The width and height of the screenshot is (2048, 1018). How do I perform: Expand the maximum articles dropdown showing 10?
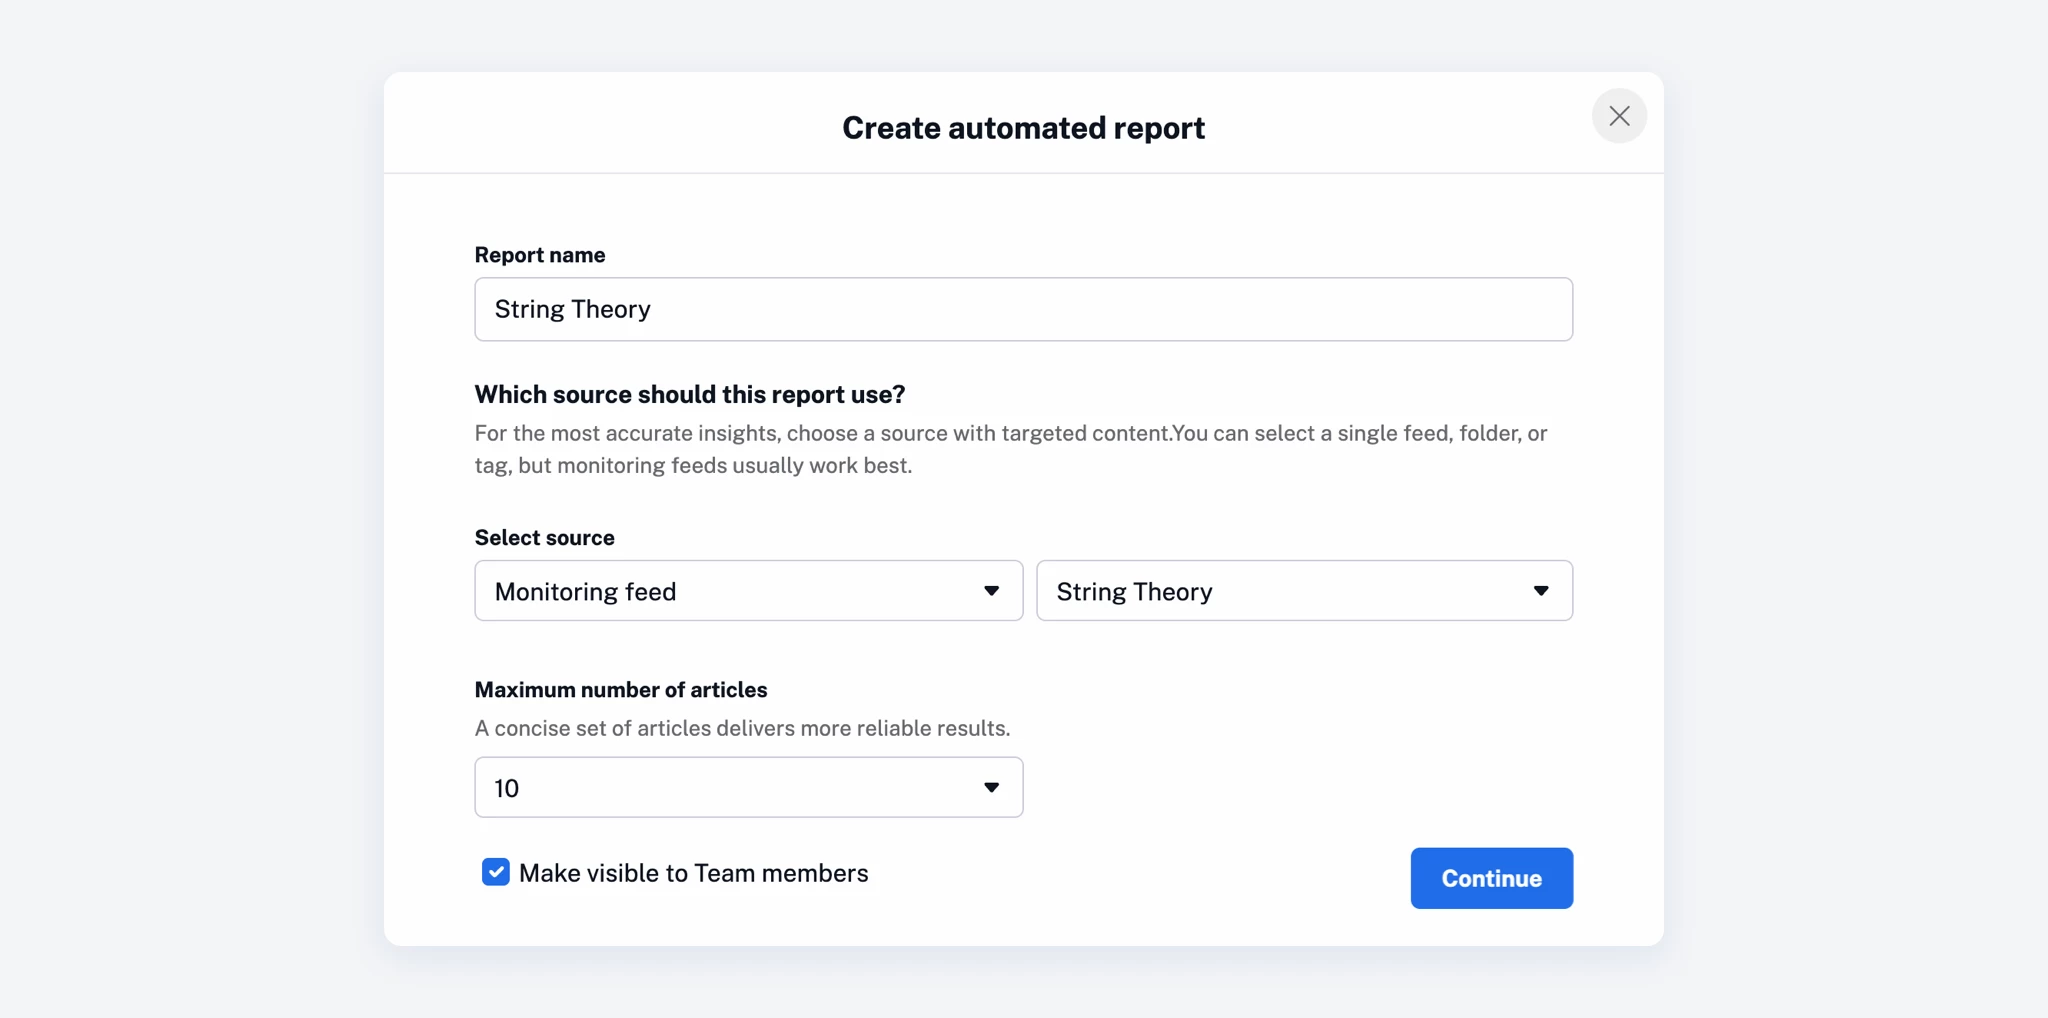[748, 788]
